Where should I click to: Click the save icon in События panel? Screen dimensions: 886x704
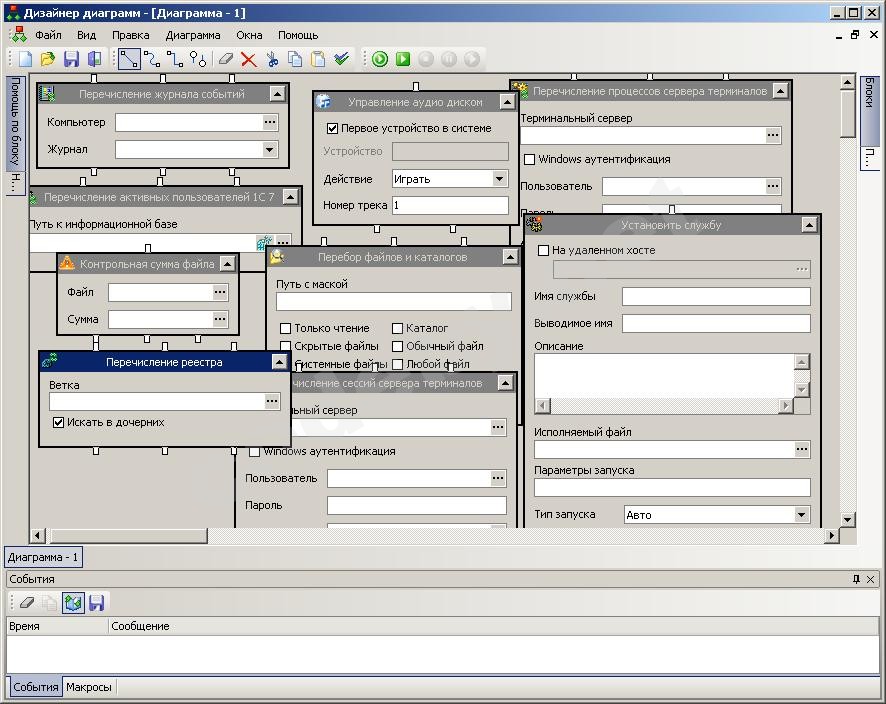point(96,603)
